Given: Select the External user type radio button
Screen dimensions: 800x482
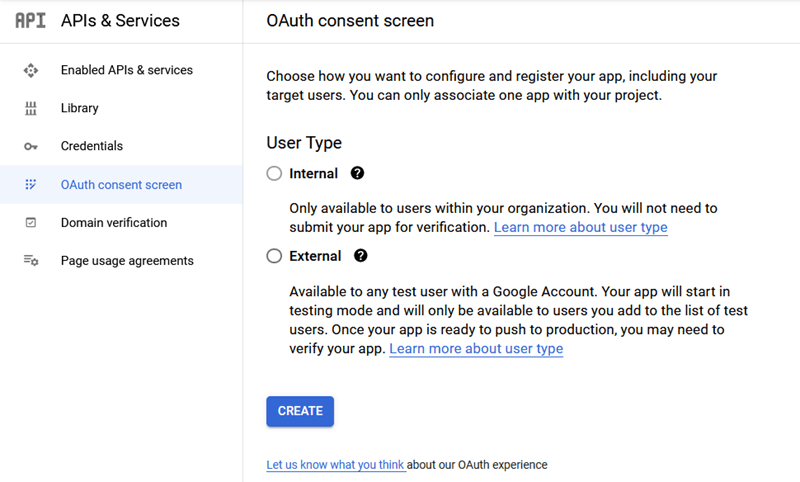Looking at the screenshot, I should point(275,256).
